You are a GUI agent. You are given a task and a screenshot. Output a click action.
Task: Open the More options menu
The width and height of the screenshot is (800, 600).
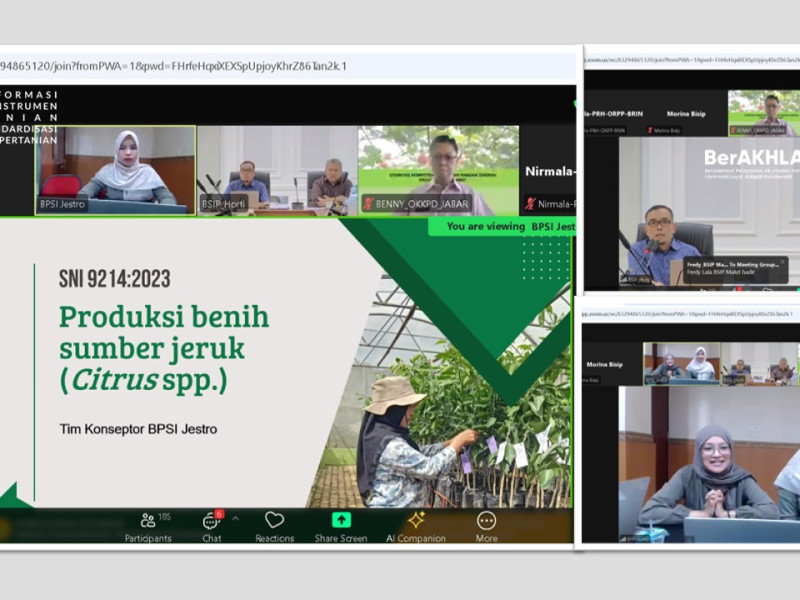(x=486, y=526)
